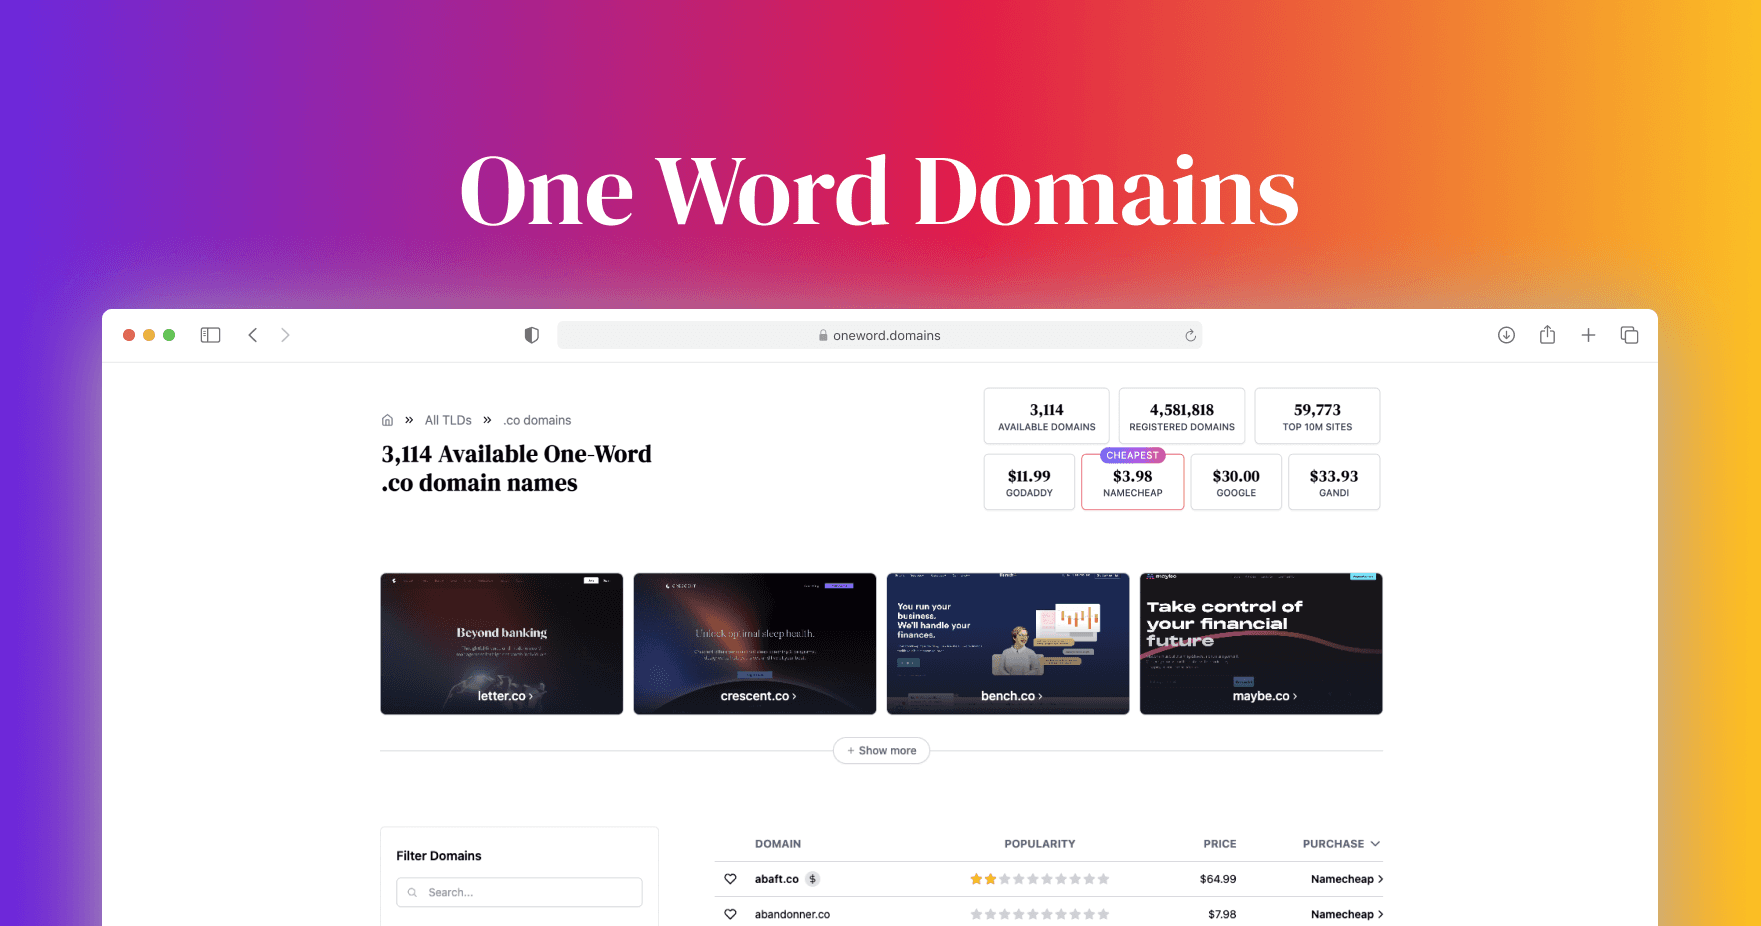
Task: Go back with the left arrow
Action: 253,335
